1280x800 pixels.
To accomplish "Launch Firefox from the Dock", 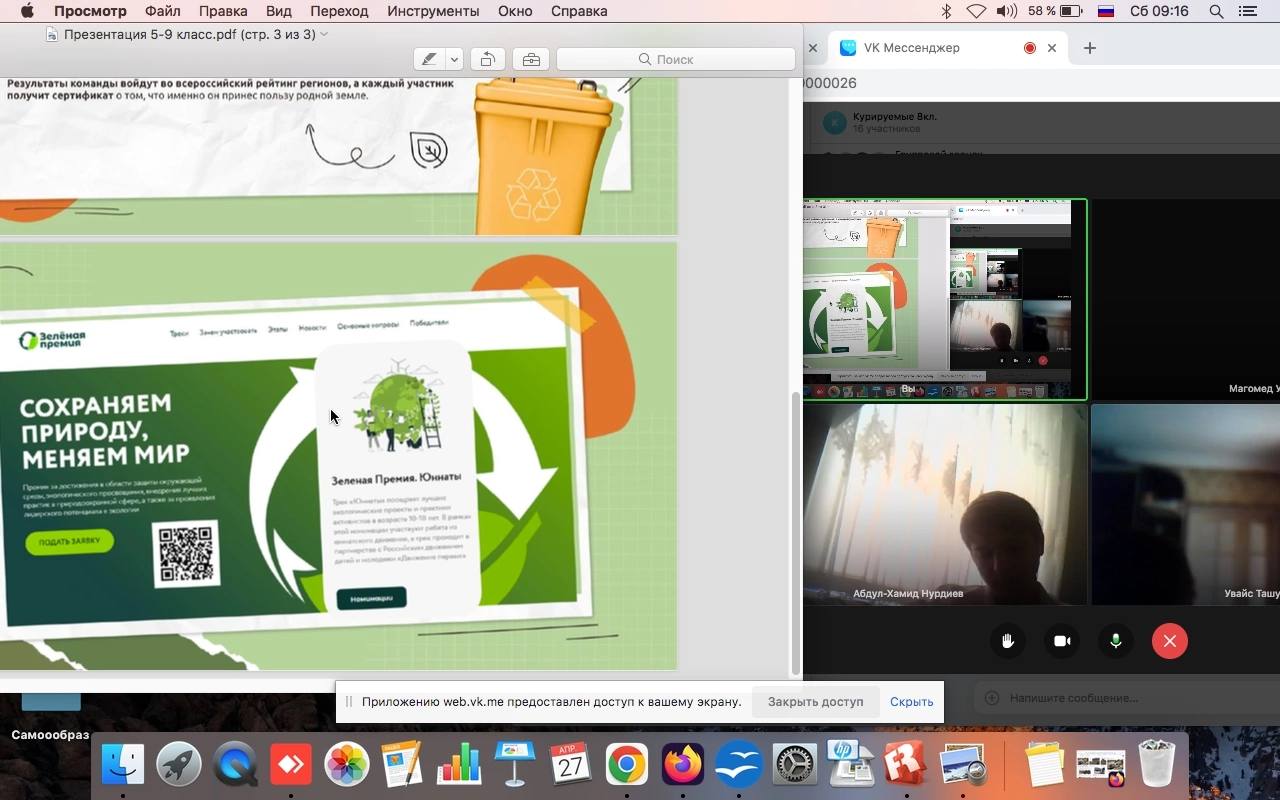I will click(x=683, y=766).
